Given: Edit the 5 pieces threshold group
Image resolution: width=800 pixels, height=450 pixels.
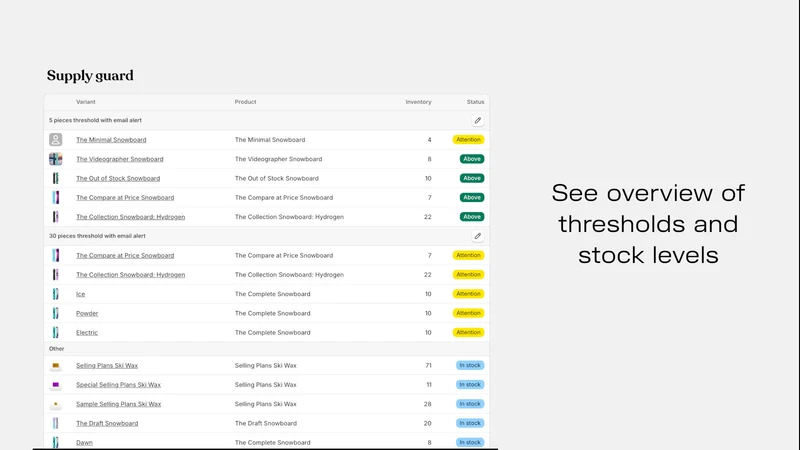Looking at the screenshot, I should click(x=478, y=120).
